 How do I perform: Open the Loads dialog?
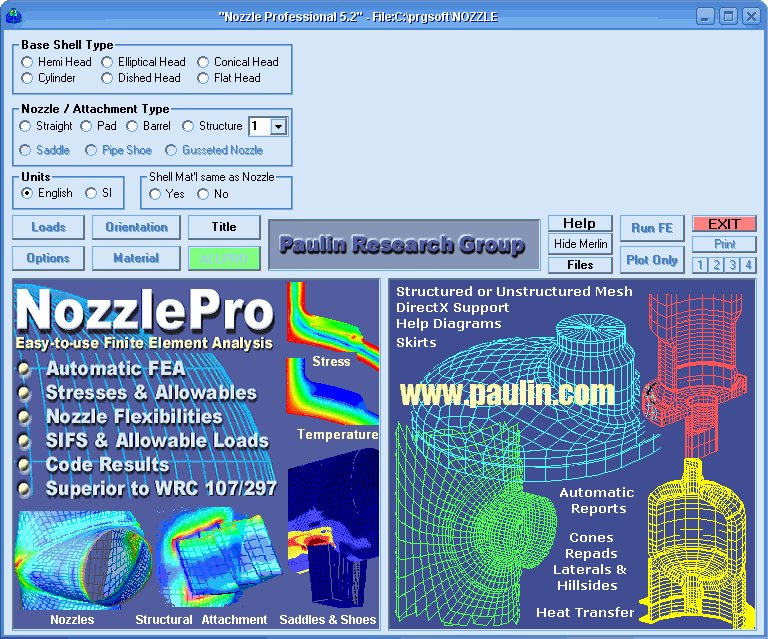48,228
